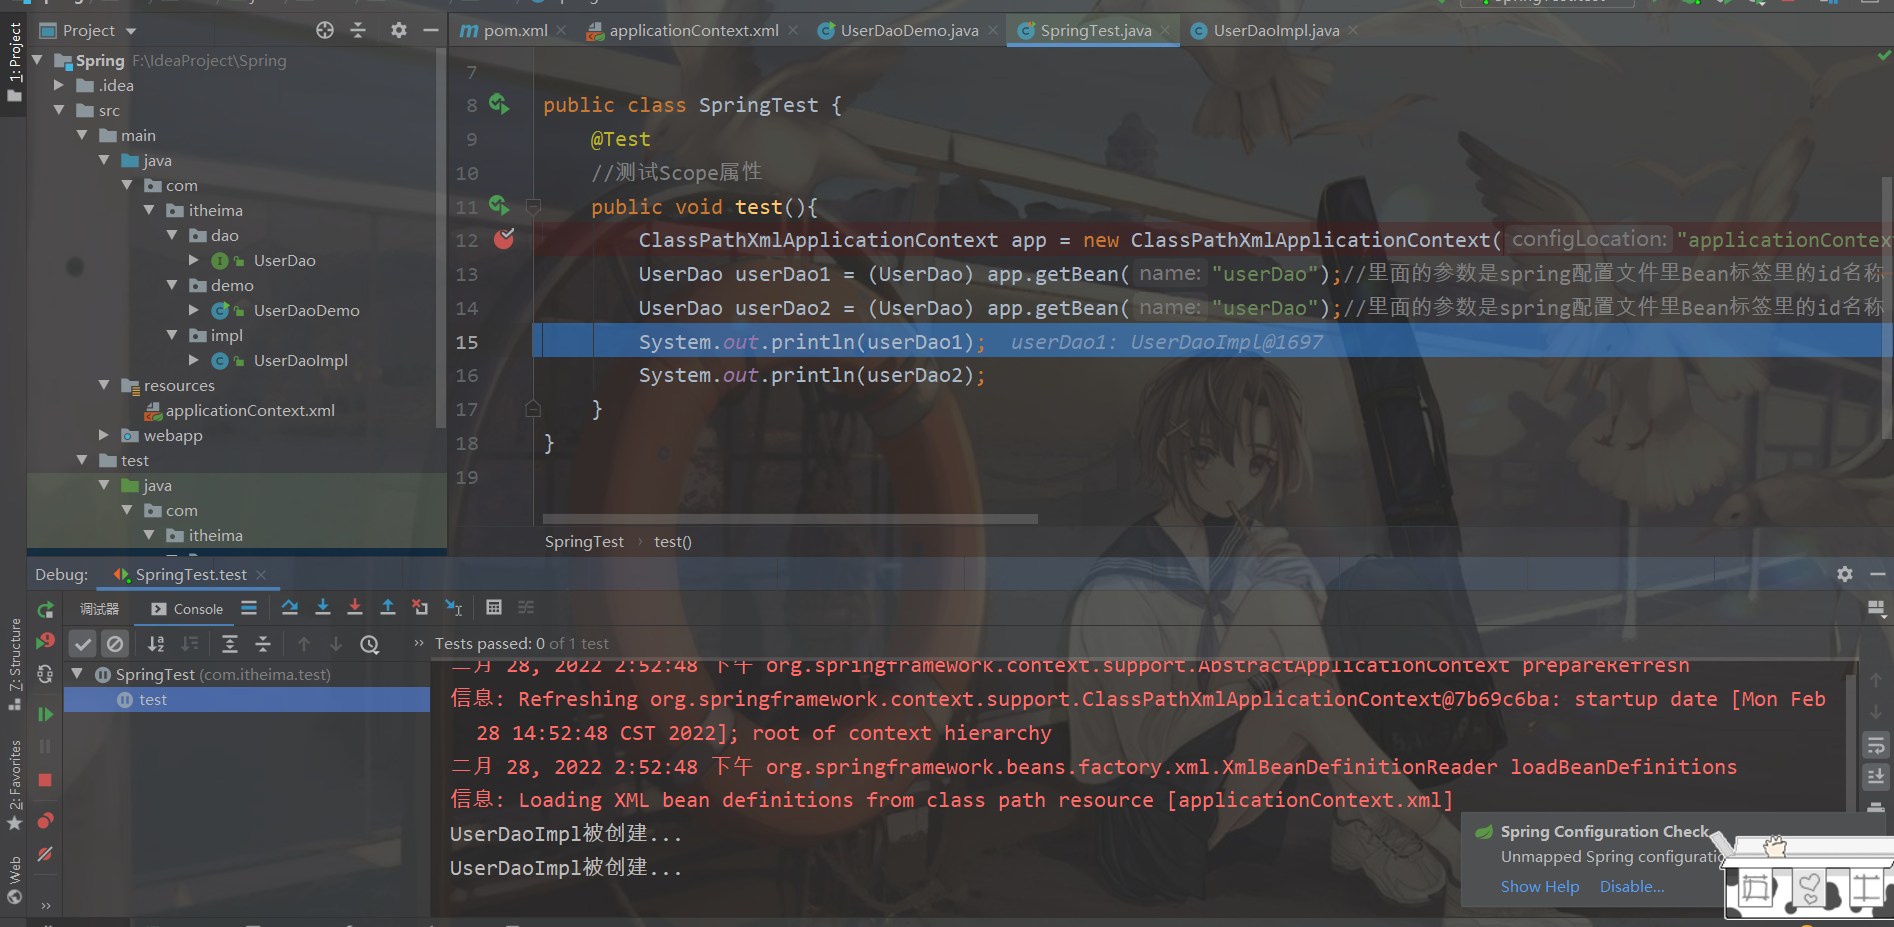Image resolution: width=1894 pixels, height=927 pixels.
Task: Open Structure tool window side tab
Action: 14,664
